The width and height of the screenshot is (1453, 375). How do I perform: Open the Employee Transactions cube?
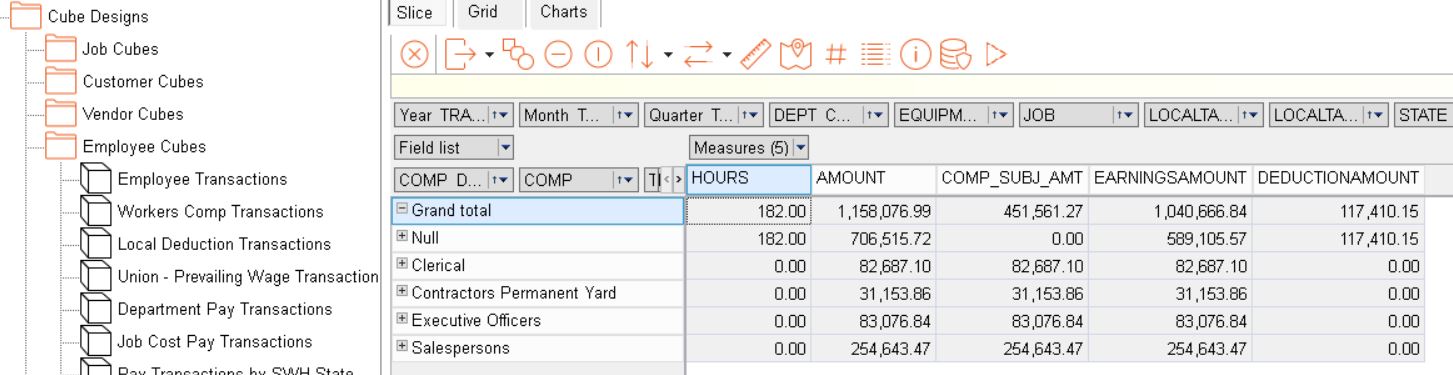pyautogui.click(x=202, y=179)
